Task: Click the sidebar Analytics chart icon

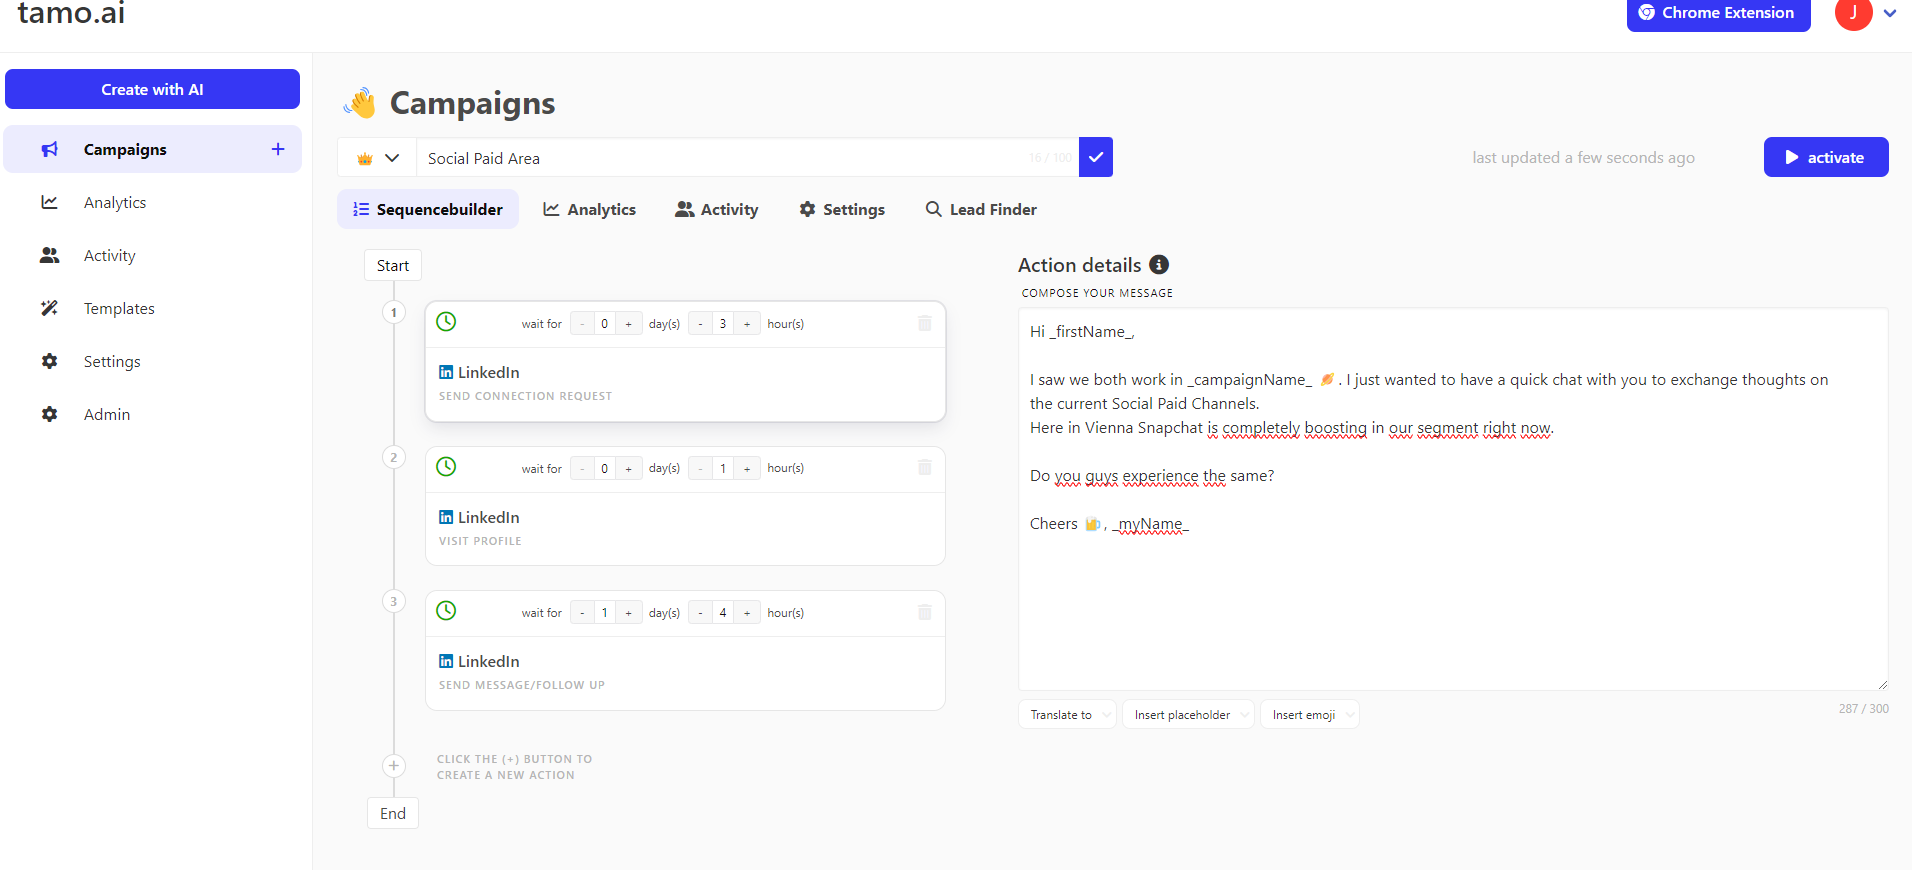Action: click(x=49, y=202)
